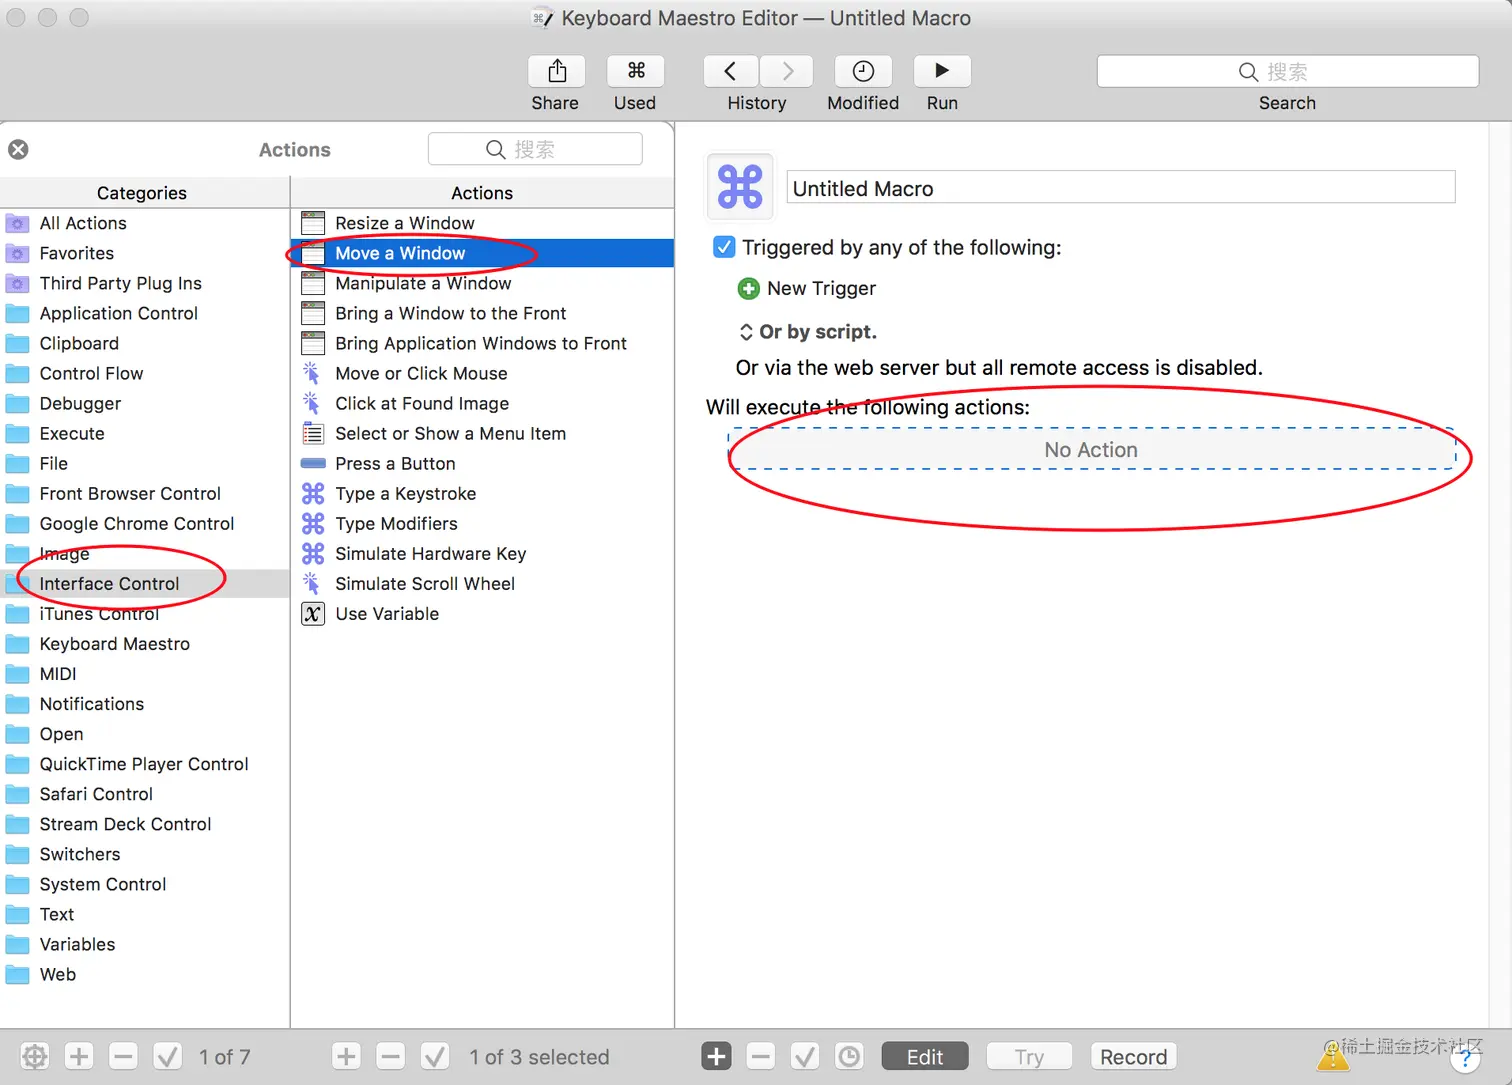Edit the Untitled Macro name field
The image size is (1512, 1085).
(1120, 188)
